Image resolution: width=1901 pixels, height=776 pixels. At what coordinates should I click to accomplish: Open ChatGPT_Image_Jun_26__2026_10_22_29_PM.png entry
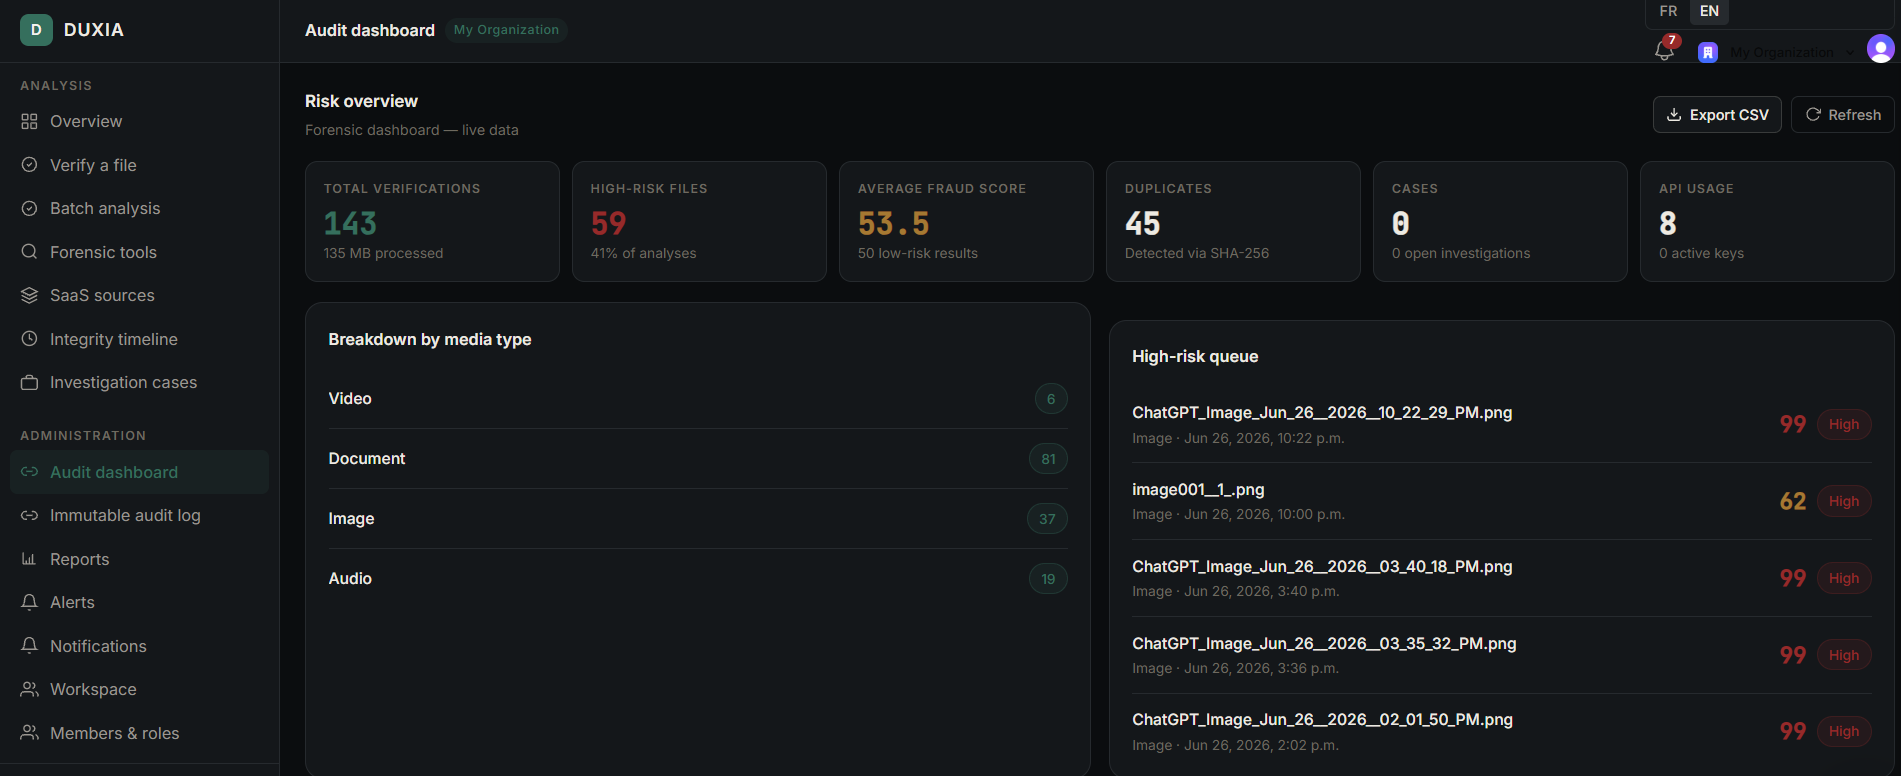pyautogui.click(x=1502, y=425)
